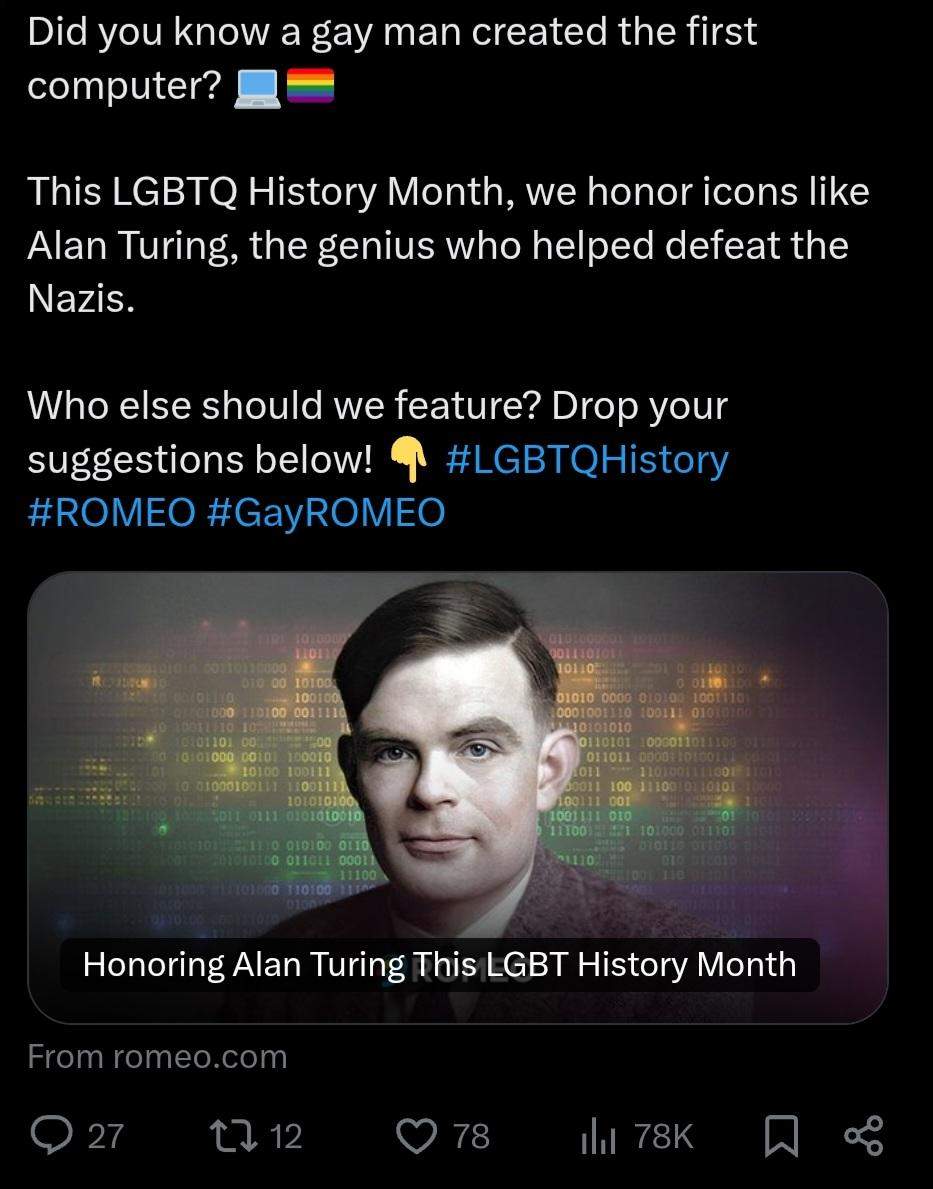Bookmark this post
933x1189 pixels.
click(782, 1135)
